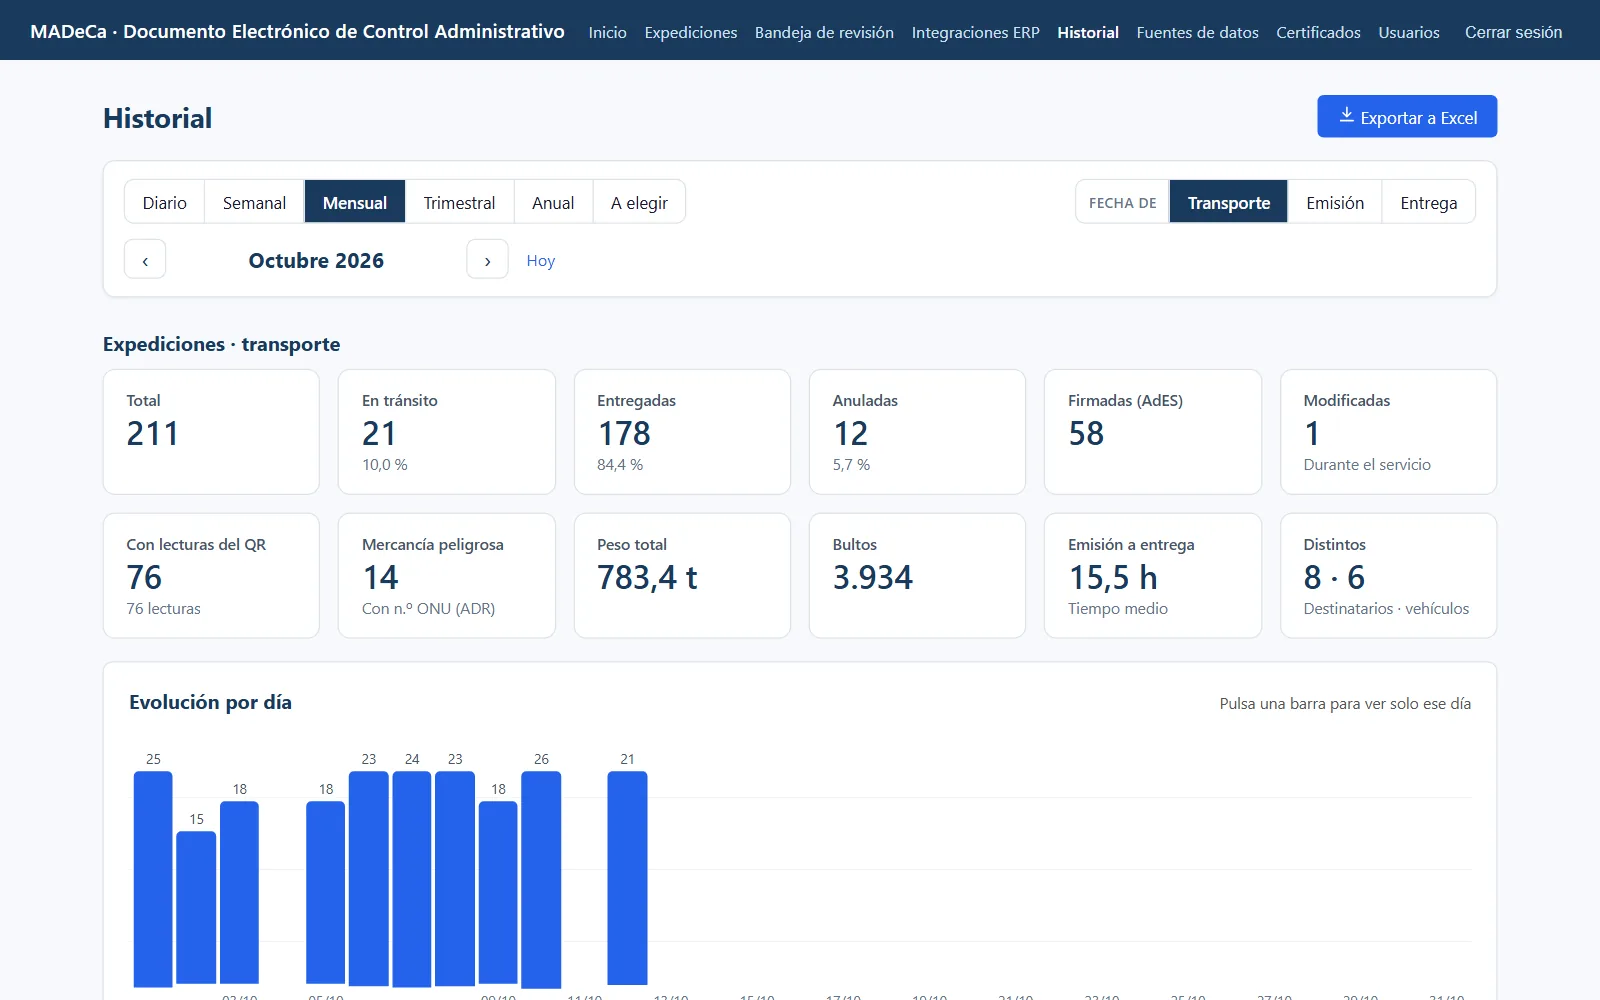
Task: Open Expediciones in the navigation bar
Action: click(x=691, y=32)
